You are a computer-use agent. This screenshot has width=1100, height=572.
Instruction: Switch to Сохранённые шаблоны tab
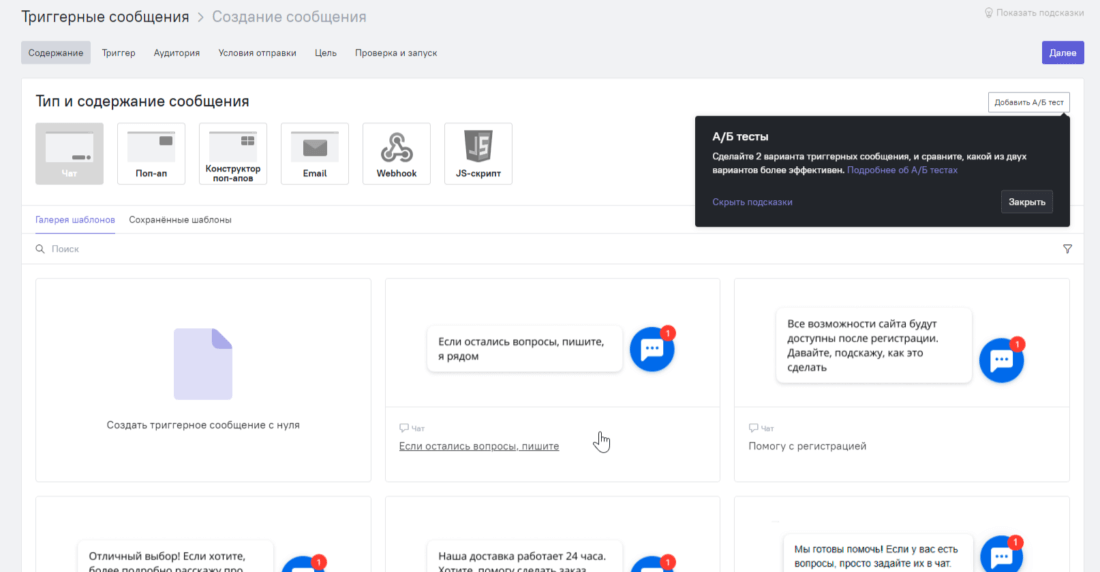(180, 220)
